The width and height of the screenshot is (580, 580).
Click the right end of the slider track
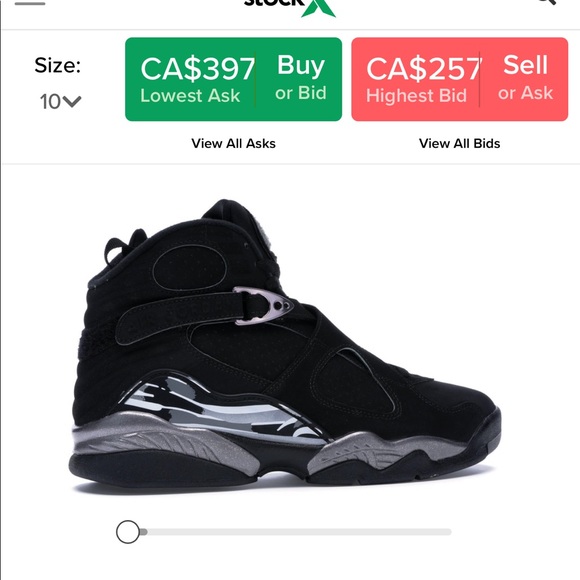click(448, 532)
